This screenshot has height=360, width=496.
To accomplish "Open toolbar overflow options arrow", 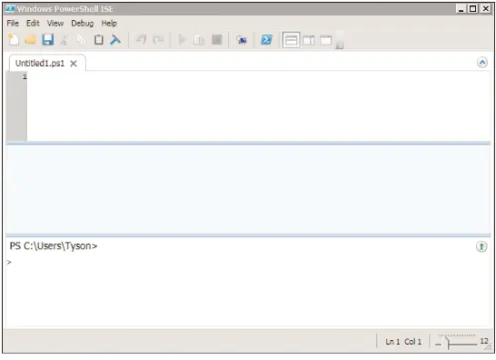I will click(339, 46).
